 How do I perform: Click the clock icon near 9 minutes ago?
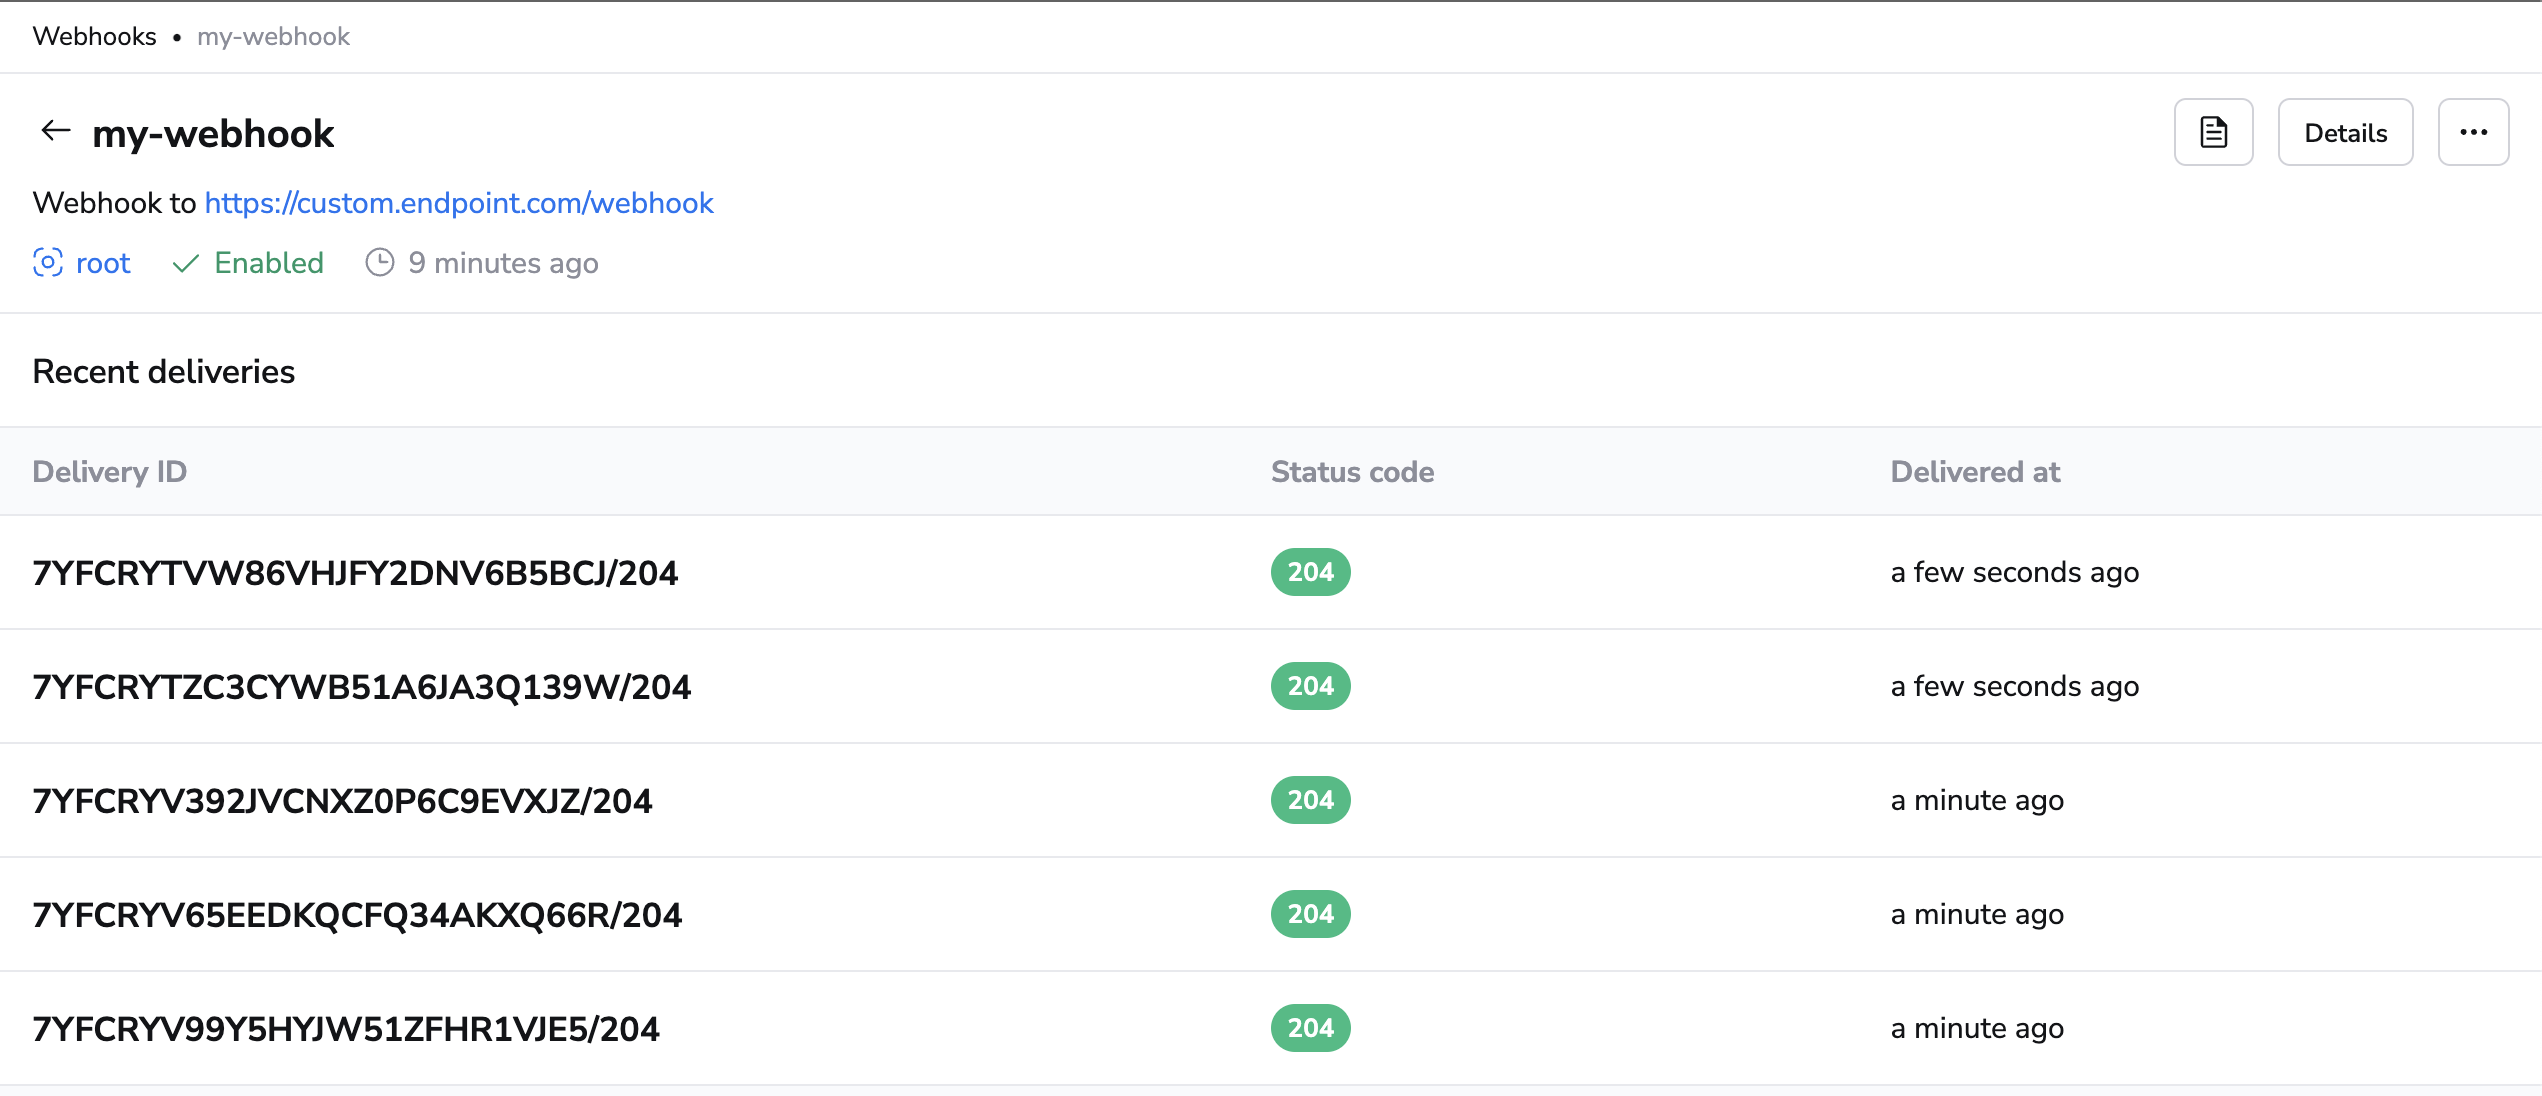(379, 263)
